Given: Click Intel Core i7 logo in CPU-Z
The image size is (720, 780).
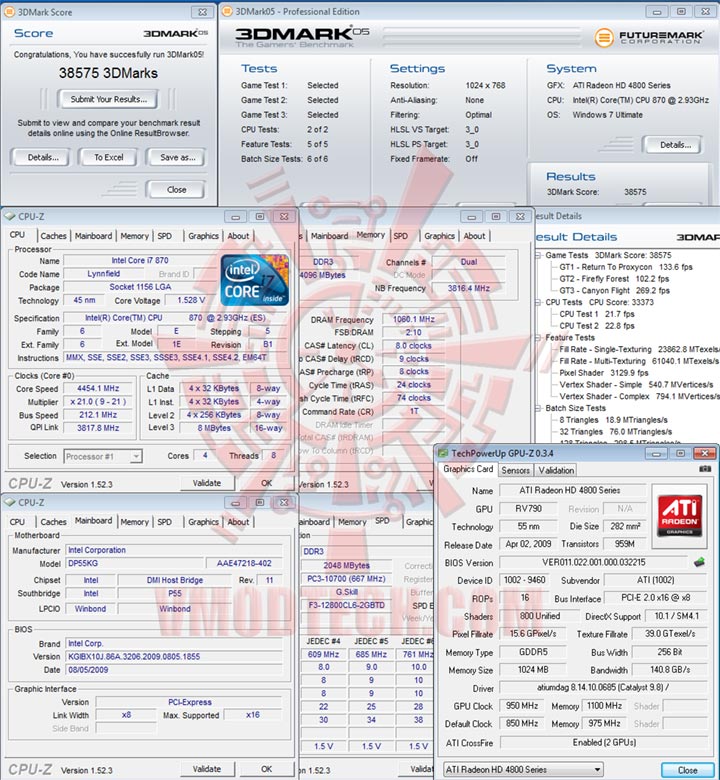Looking at the screenshot, I should click(x=254, y=280).
